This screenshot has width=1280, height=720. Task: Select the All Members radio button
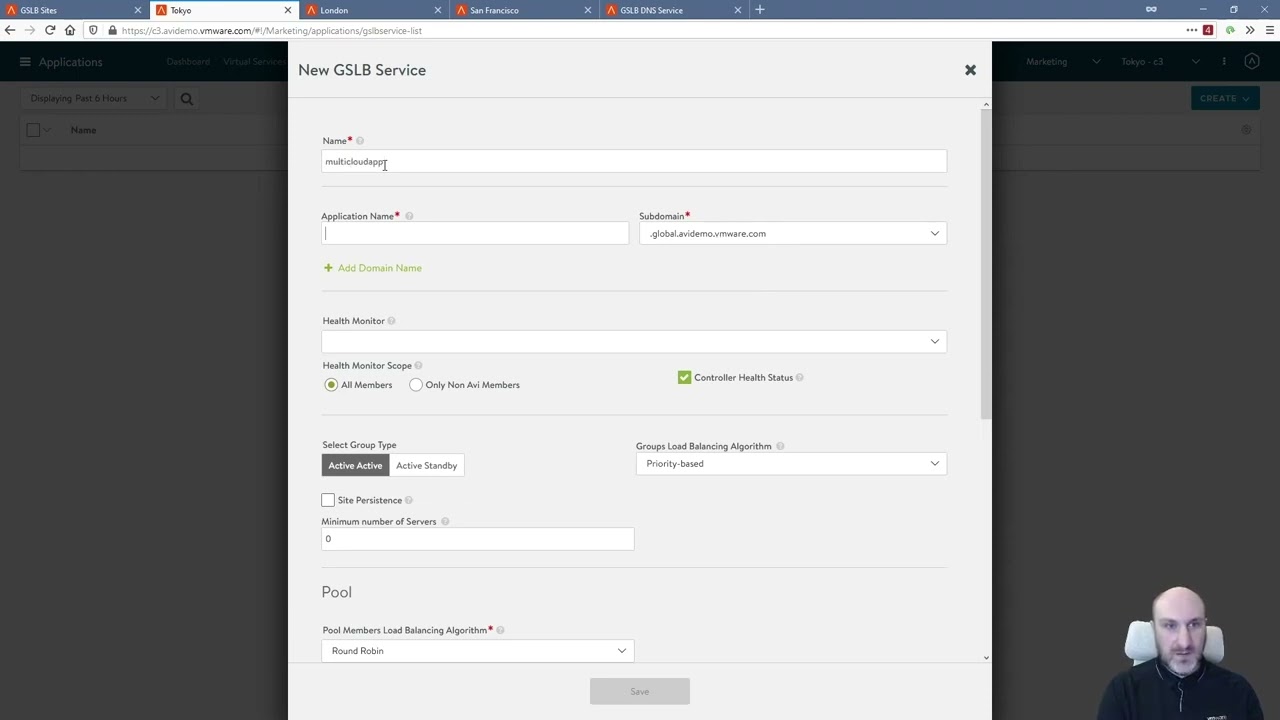tap(331, 385)
